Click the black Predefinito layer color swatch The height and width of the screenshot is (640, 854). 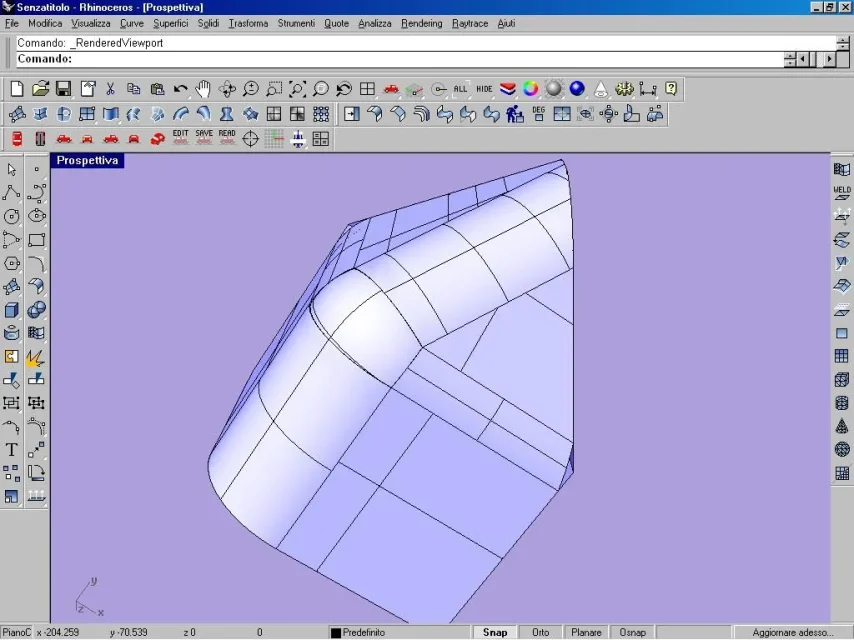point(336,633)
